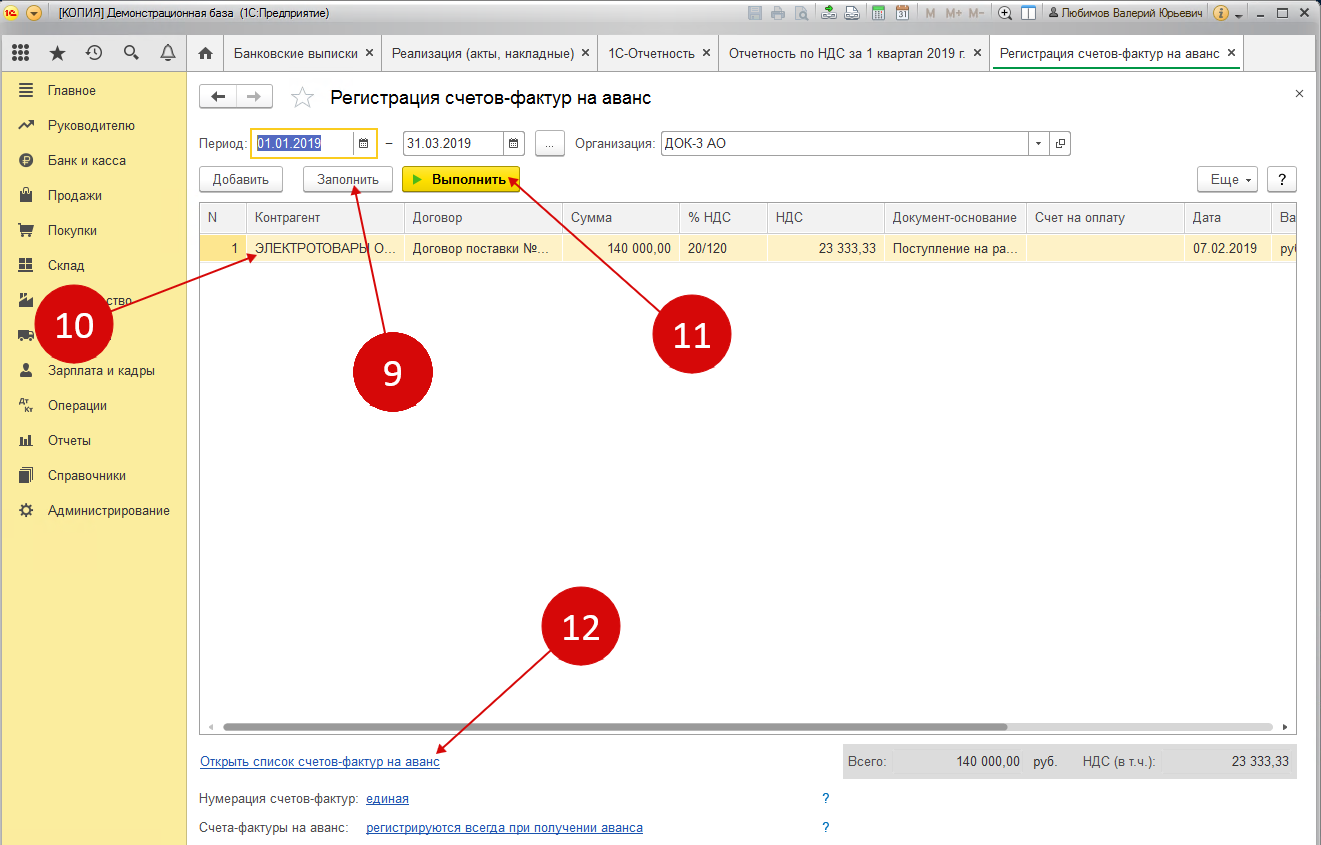The width and height of the screenshot is (1321, 845).
Task: Click the 'единая' numbering link
Action: click(388, 799)
